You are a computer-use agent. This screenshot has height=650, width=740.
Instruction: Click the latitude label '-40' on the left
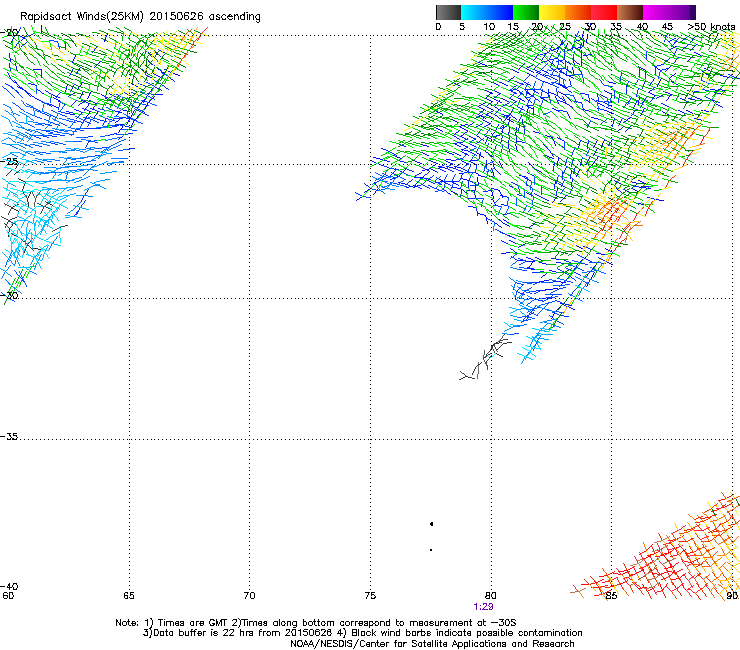click(9, 587)
